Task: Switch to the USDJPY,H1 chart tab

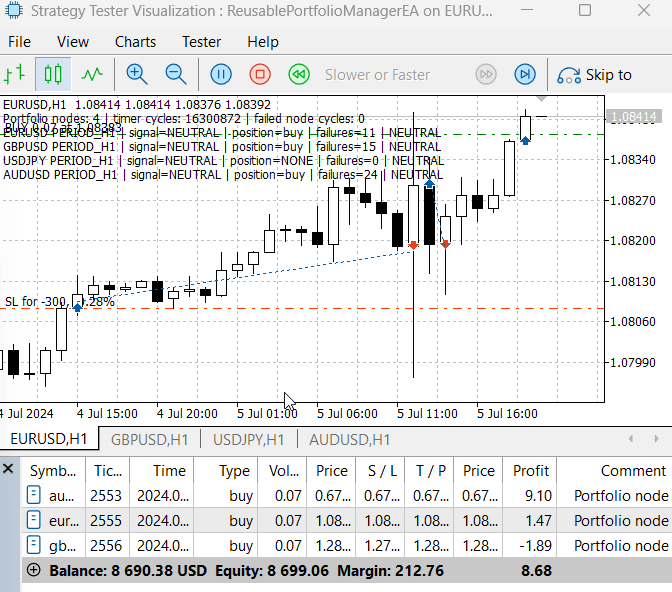Action: (249, 440)
